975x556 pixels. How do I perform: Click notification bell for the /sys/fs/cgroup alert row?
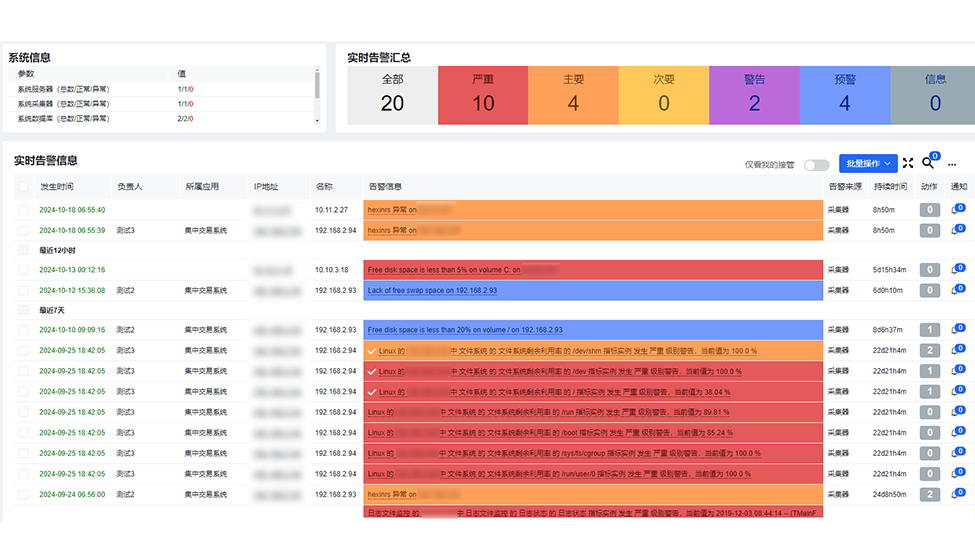pos(958,453)
